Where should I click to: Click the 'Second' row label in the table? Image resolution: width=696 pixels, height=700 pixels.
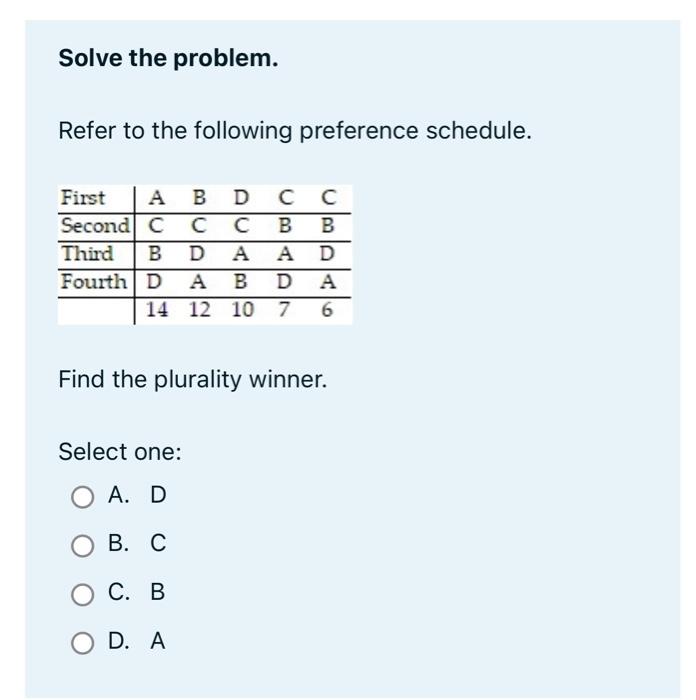(96, 225)
